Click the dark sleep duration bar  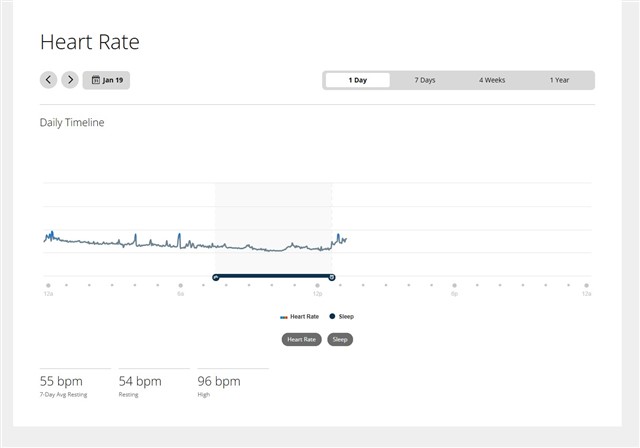tap(273, 276)
